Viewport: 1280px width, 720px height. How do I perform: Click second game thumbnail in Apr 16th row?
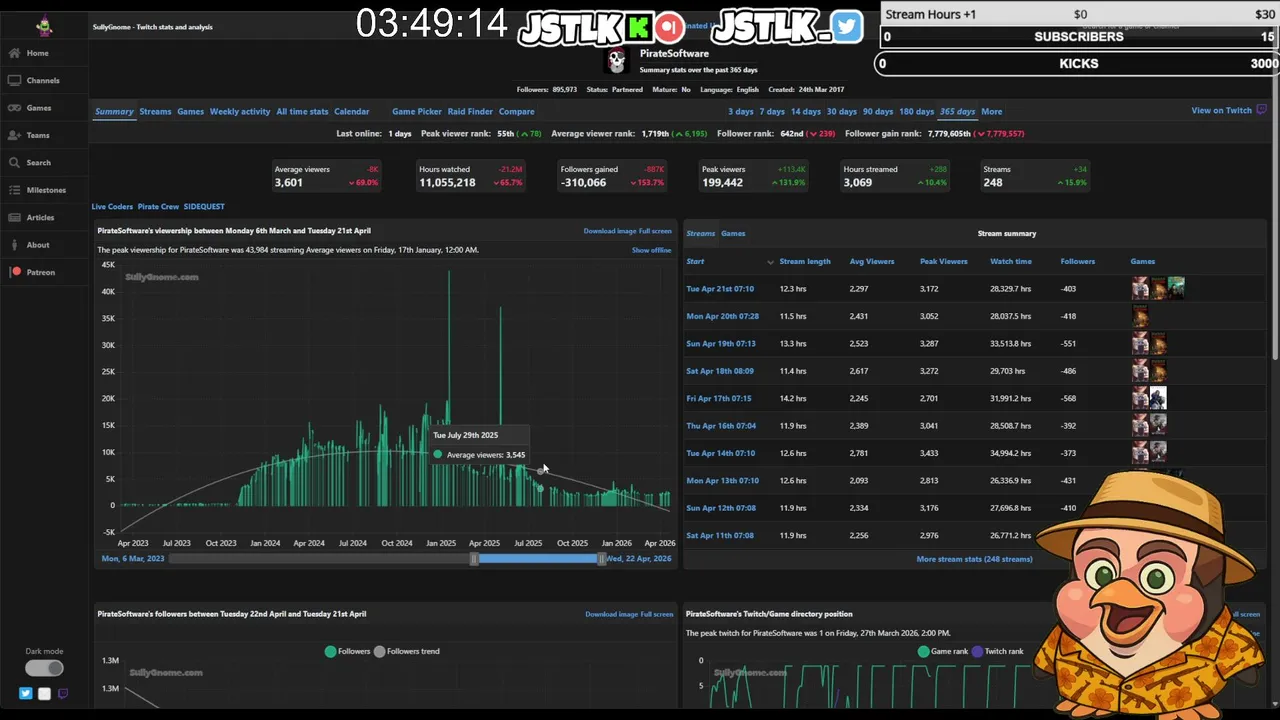pyautogui.click(x=1158, y=426)
